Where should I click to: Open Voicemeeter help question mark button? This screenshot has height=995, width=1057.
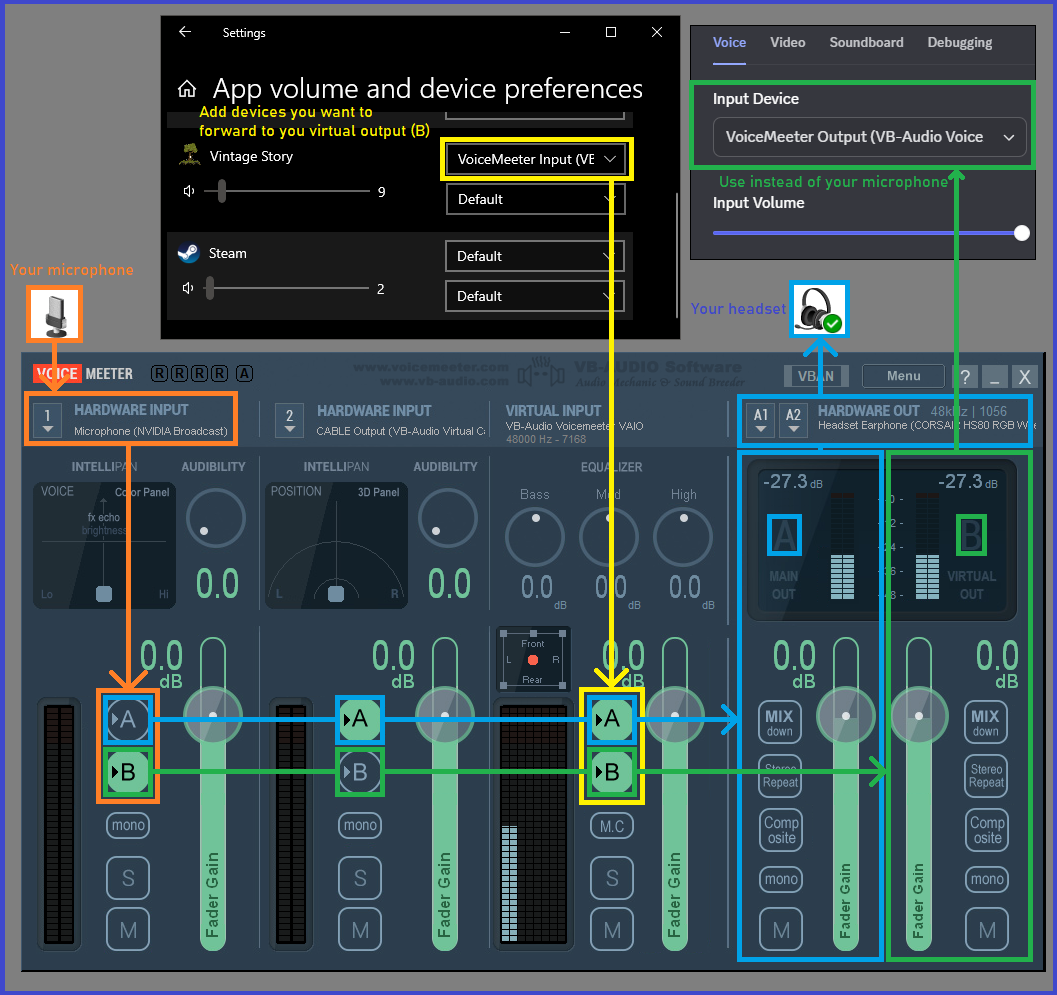pos(965,376)
